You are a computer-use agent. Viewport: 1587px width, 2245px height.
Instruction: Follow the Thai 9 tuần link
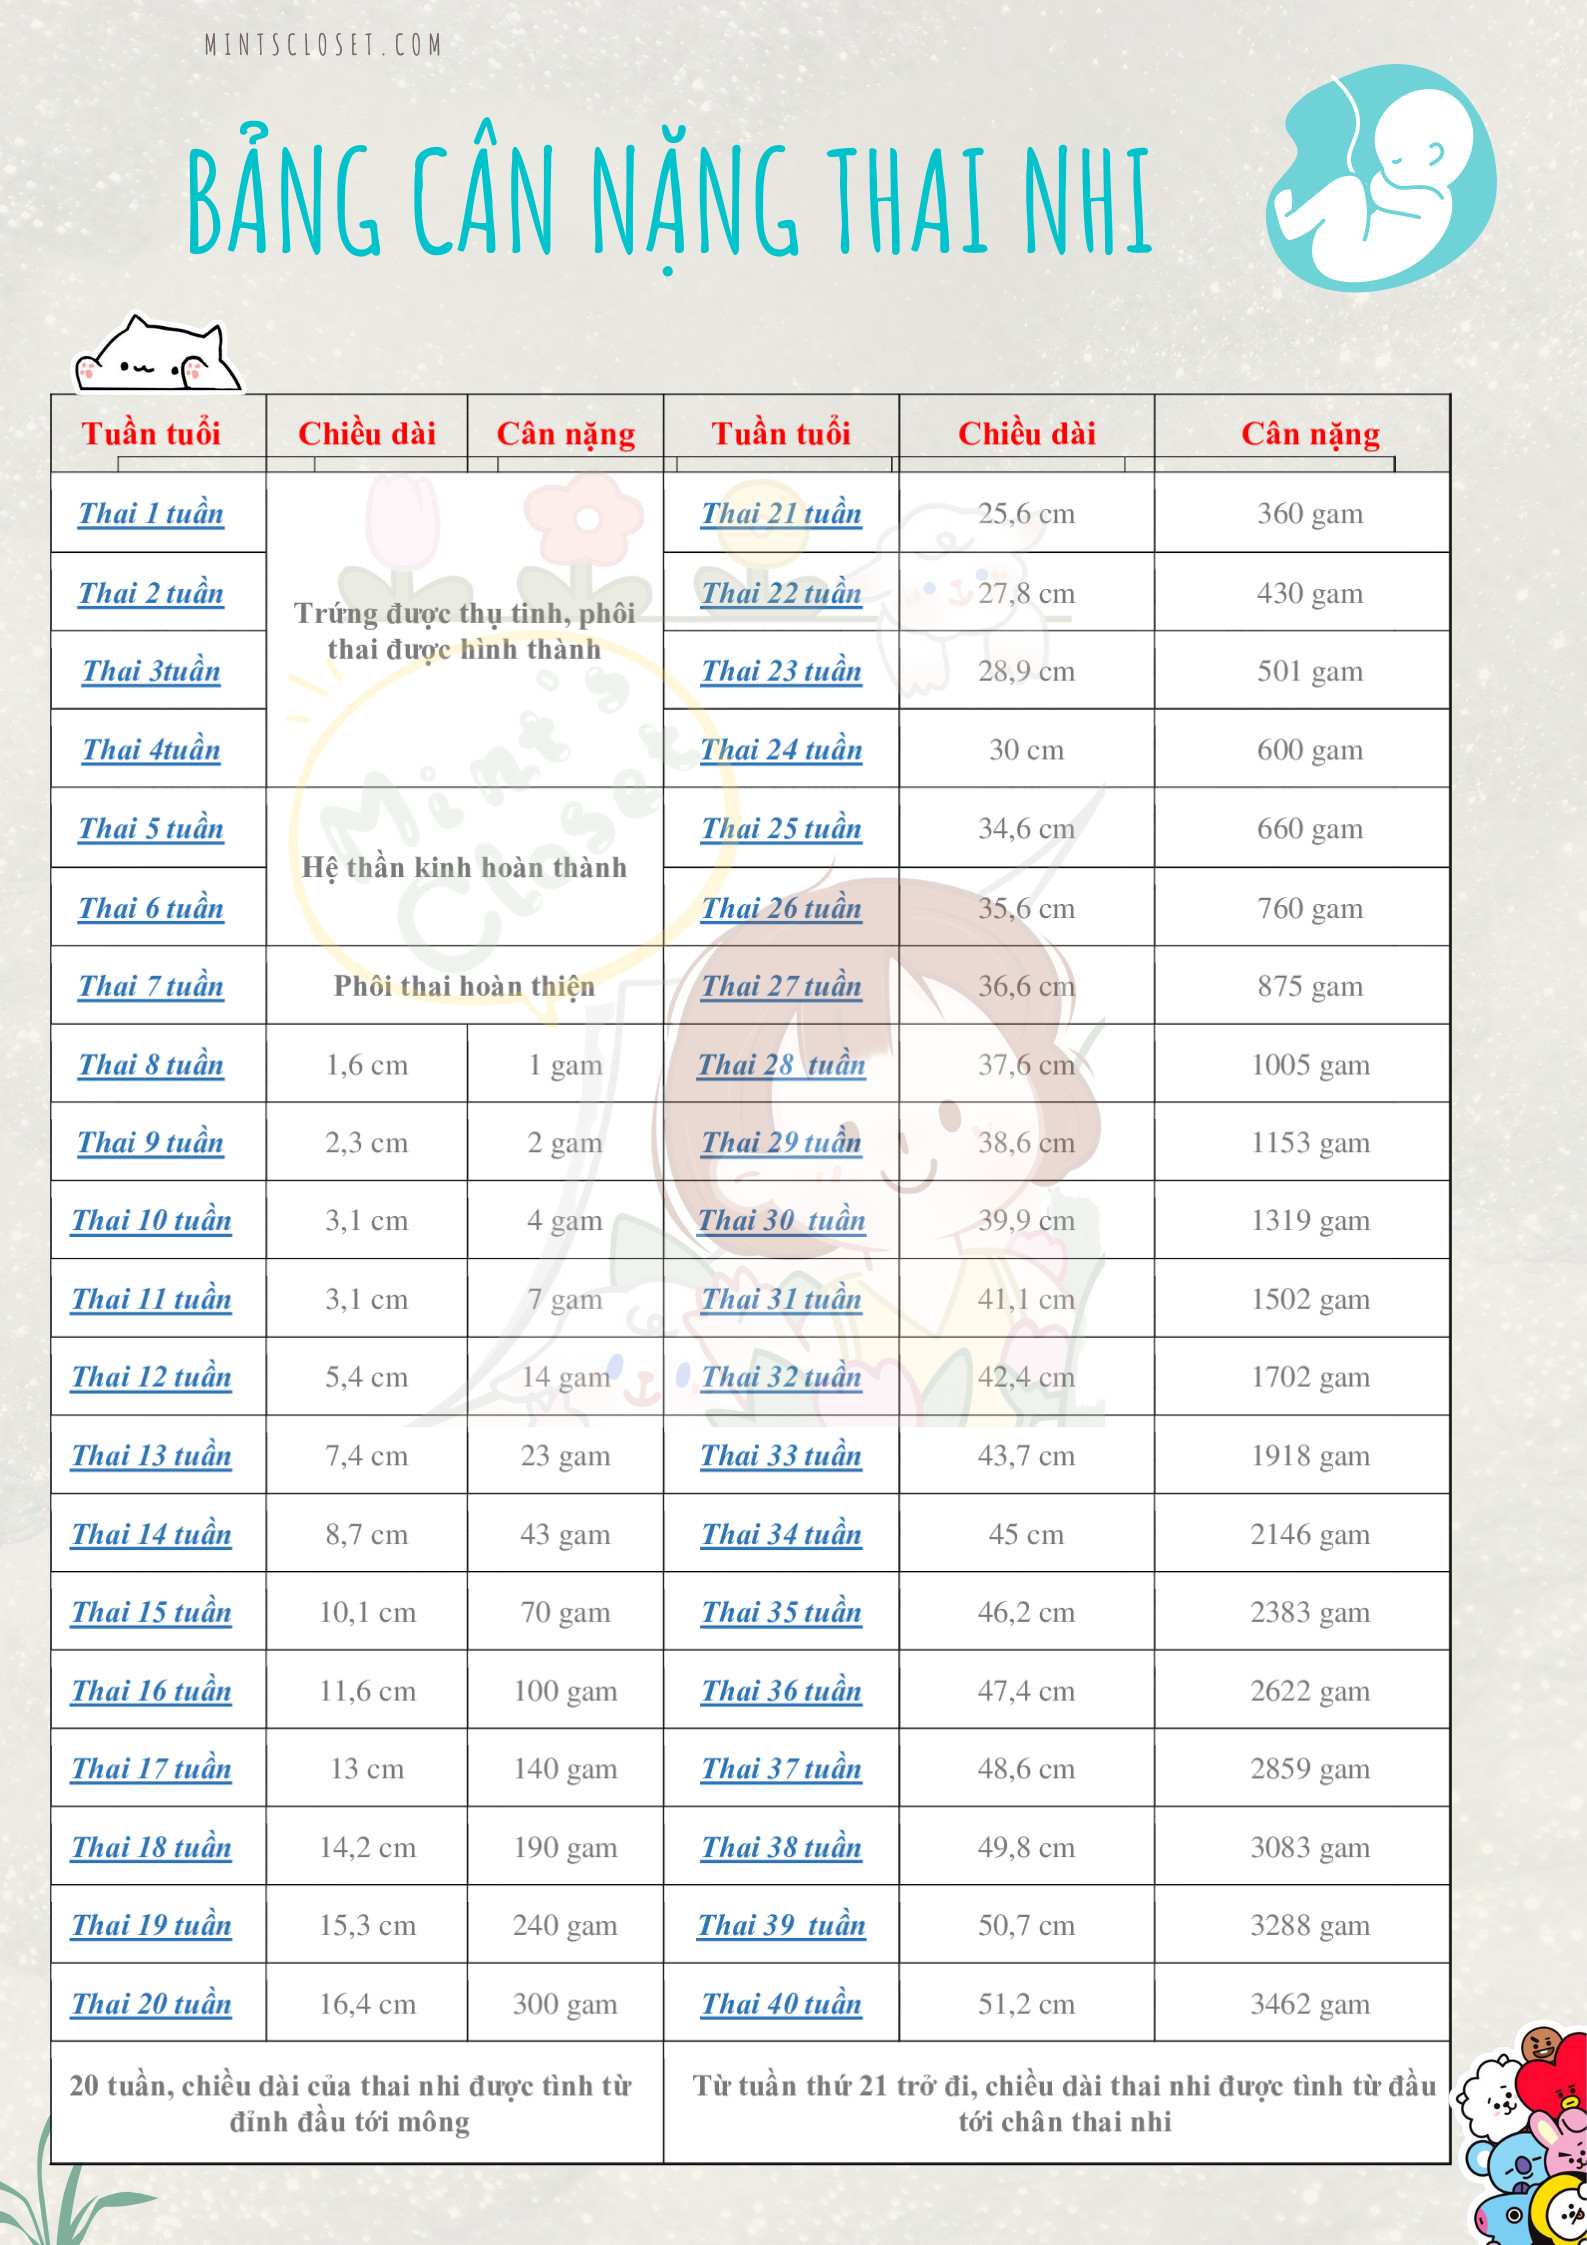pos(151,1143)
